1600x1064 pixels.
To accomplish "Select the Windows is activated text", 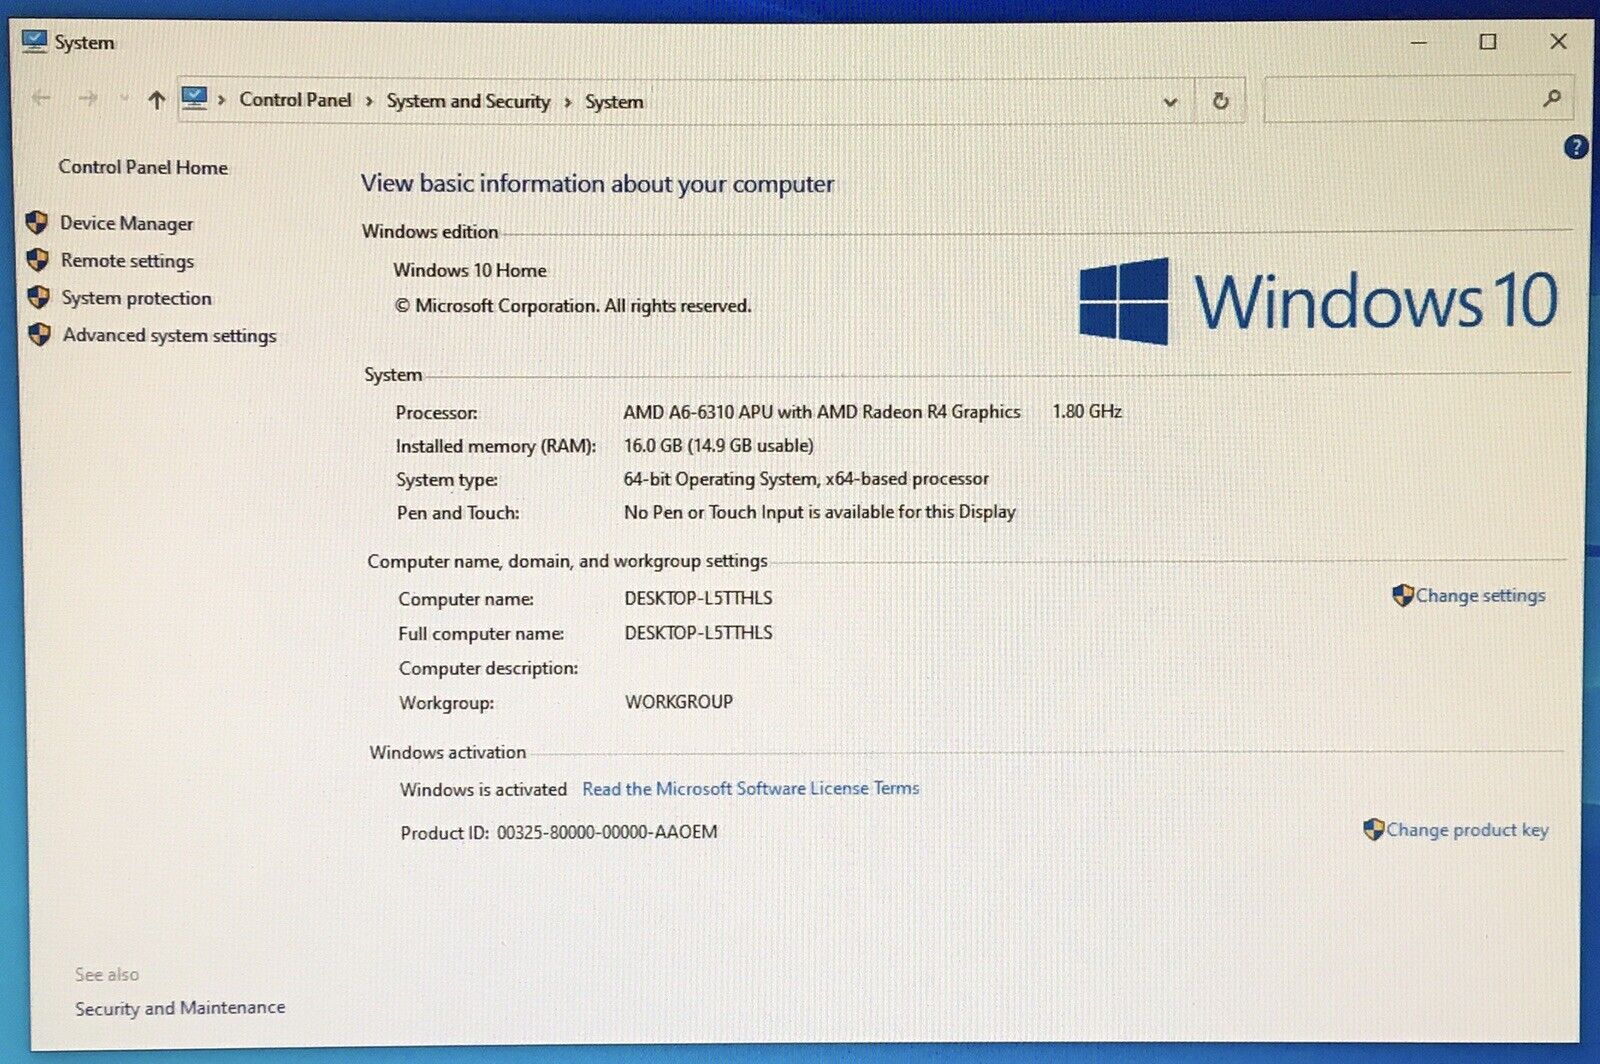I will tap(483, 790).
